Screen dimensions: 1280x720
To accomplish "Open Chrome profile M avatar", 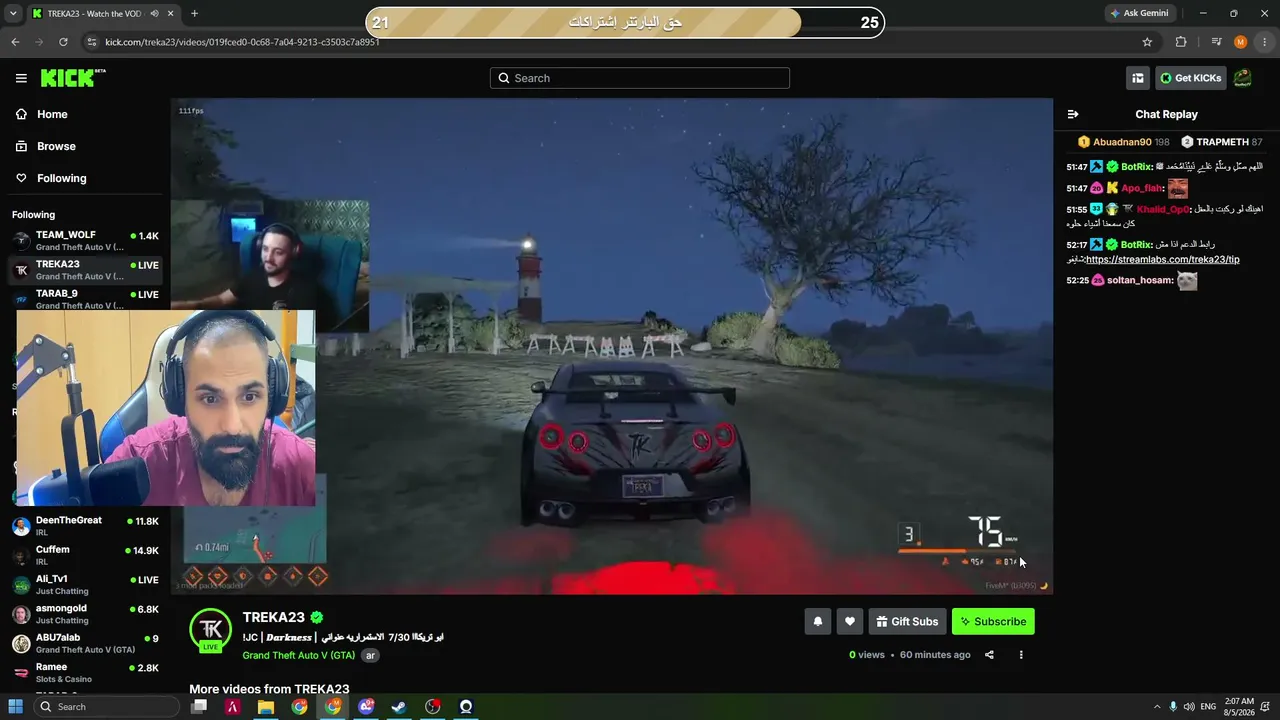I will click(x=1241, y=42).
